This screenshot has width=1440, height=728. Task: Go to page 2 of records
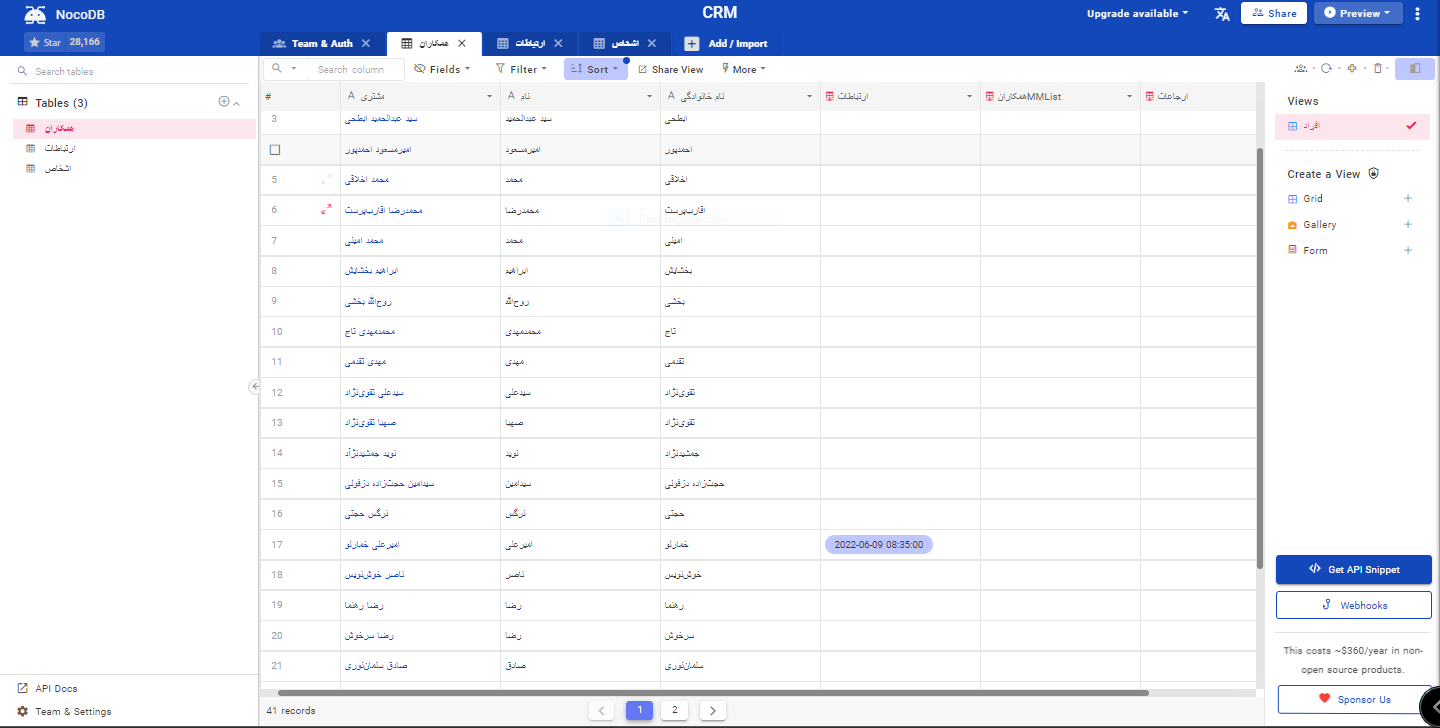click(674, 710)
